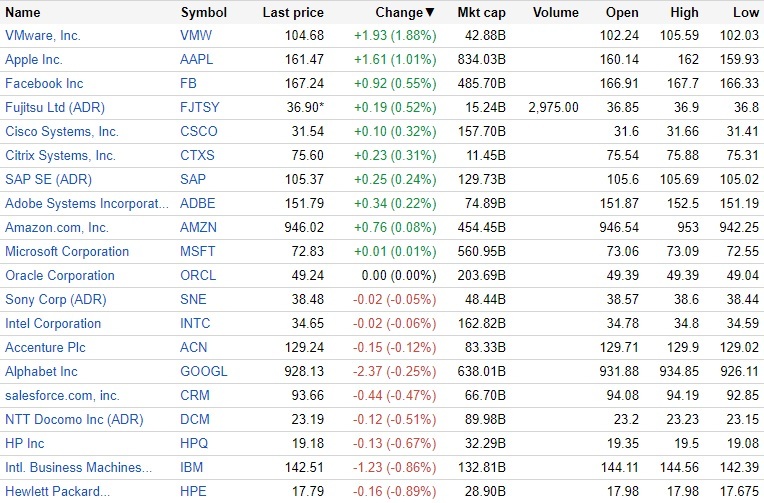Sort by the Symbol column header
The width and height of the screenshot is (764, 503).
click(203, 13)
